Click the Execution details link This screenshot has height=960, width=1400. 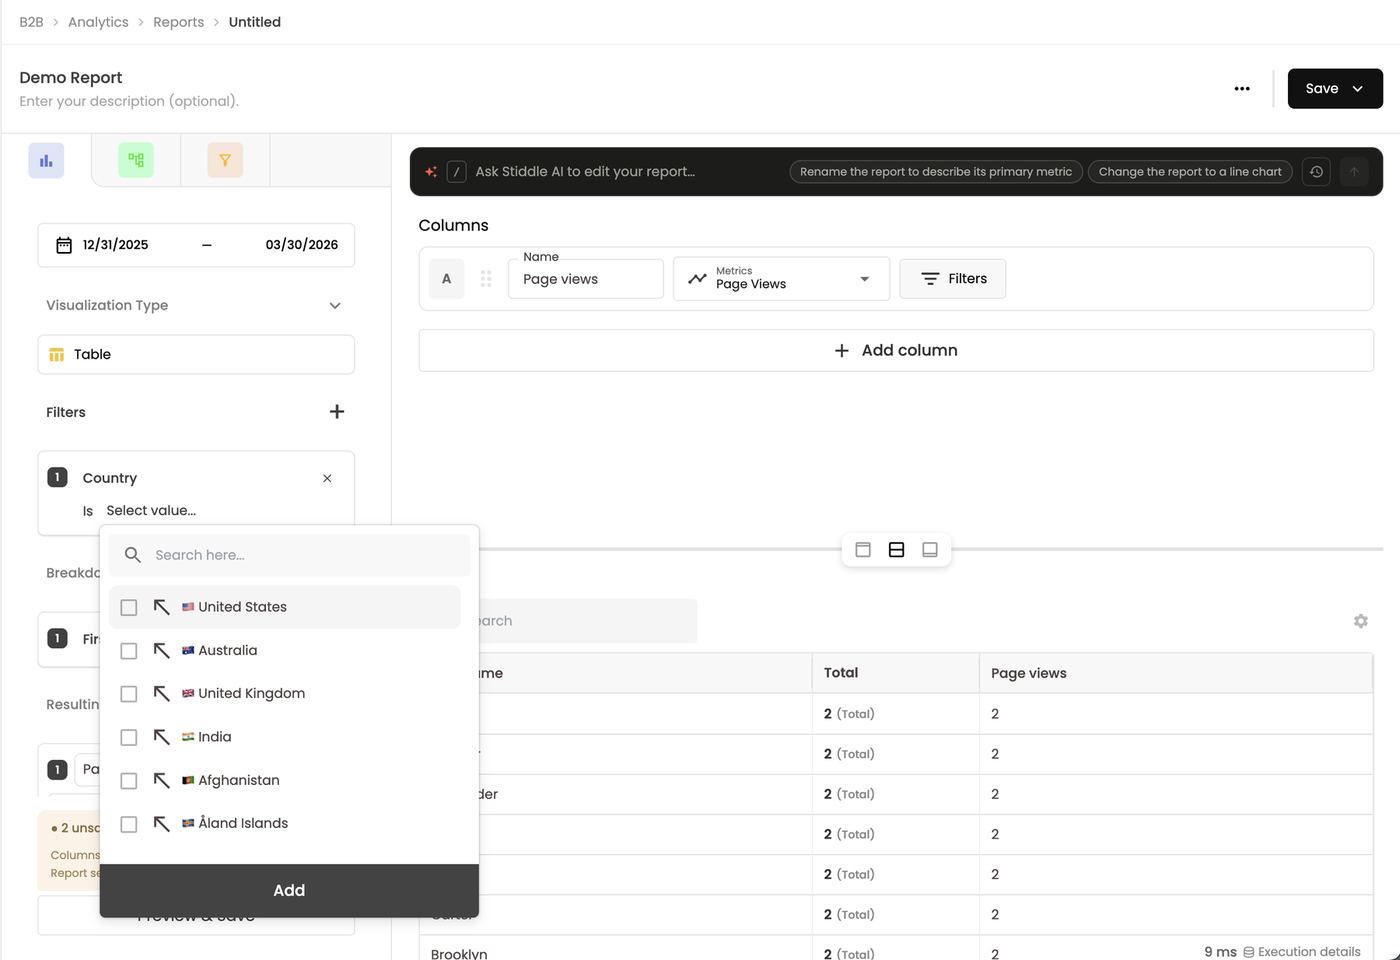coord(1302,952)
